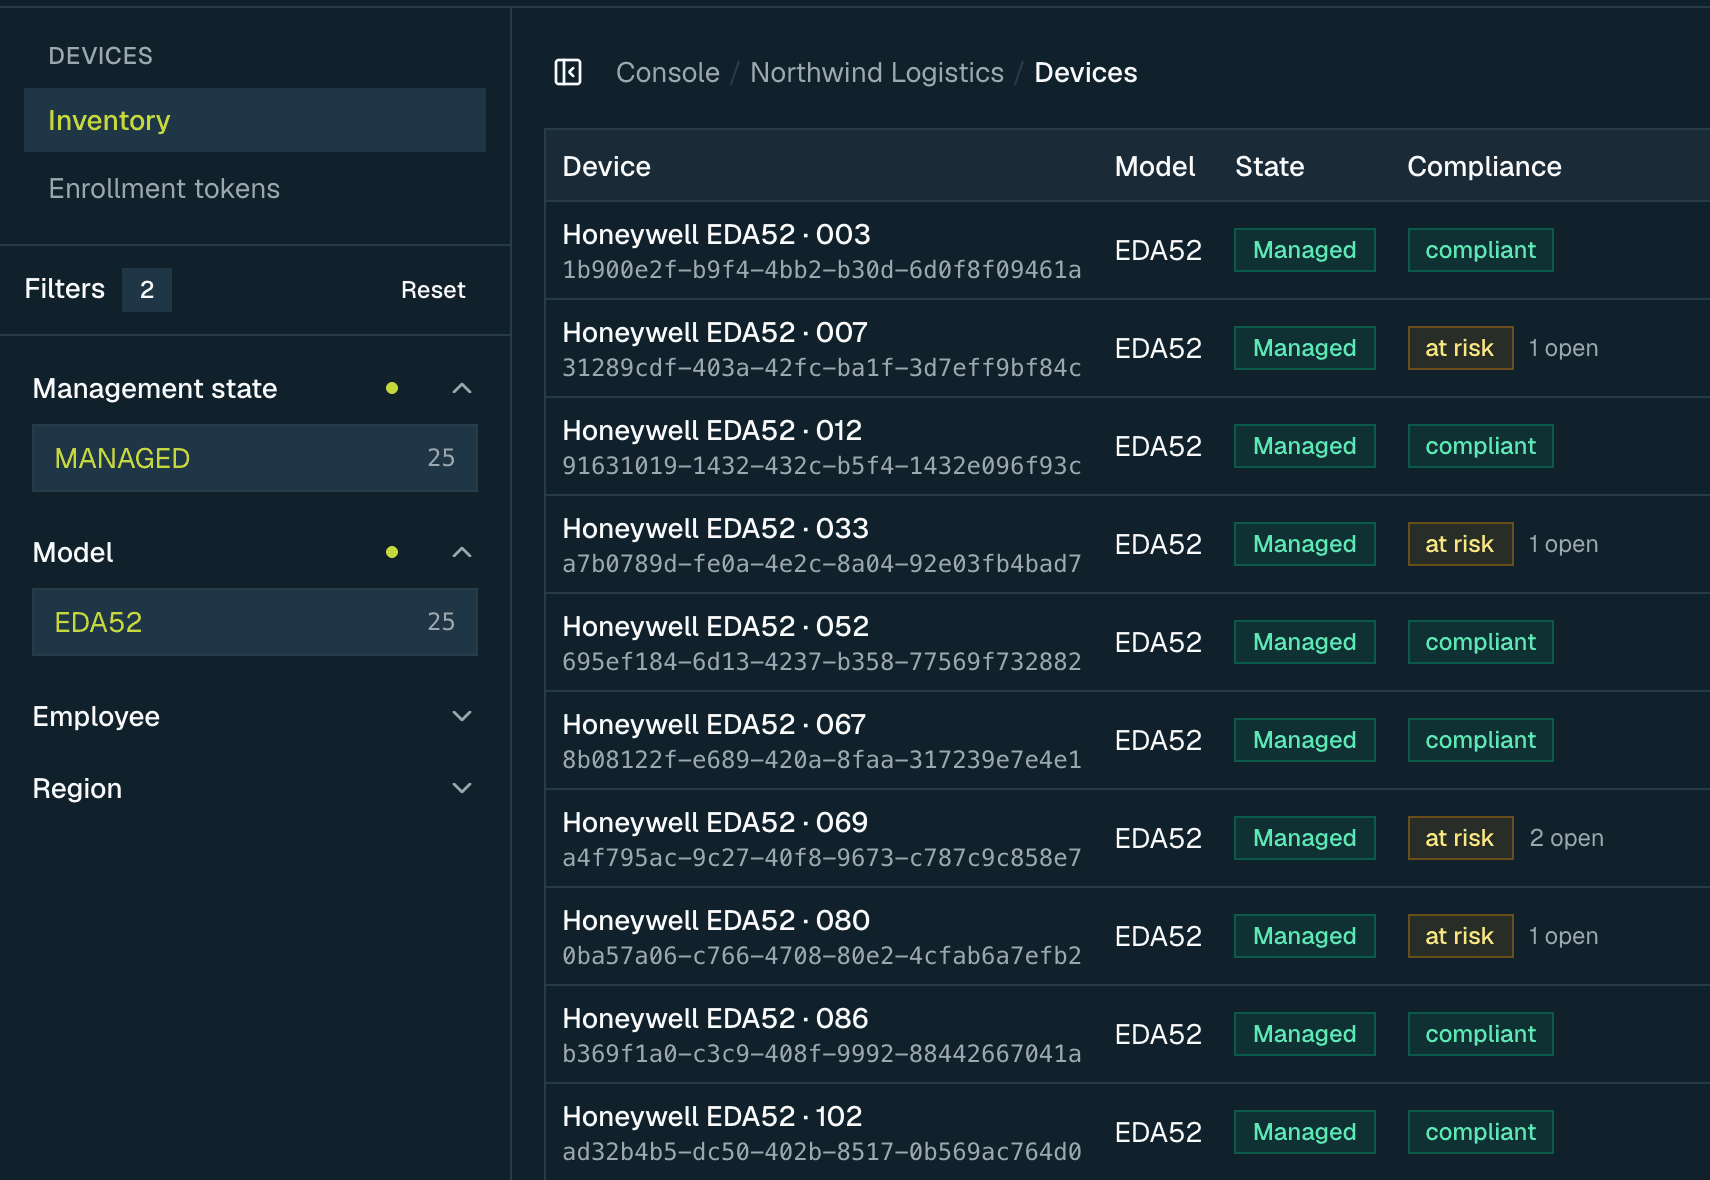Select device ID 31289cdf-403a-42fc-ba1f-3d7eff9bf84c
Viewport: 1710px width, 1180px height.
point(822,368)
